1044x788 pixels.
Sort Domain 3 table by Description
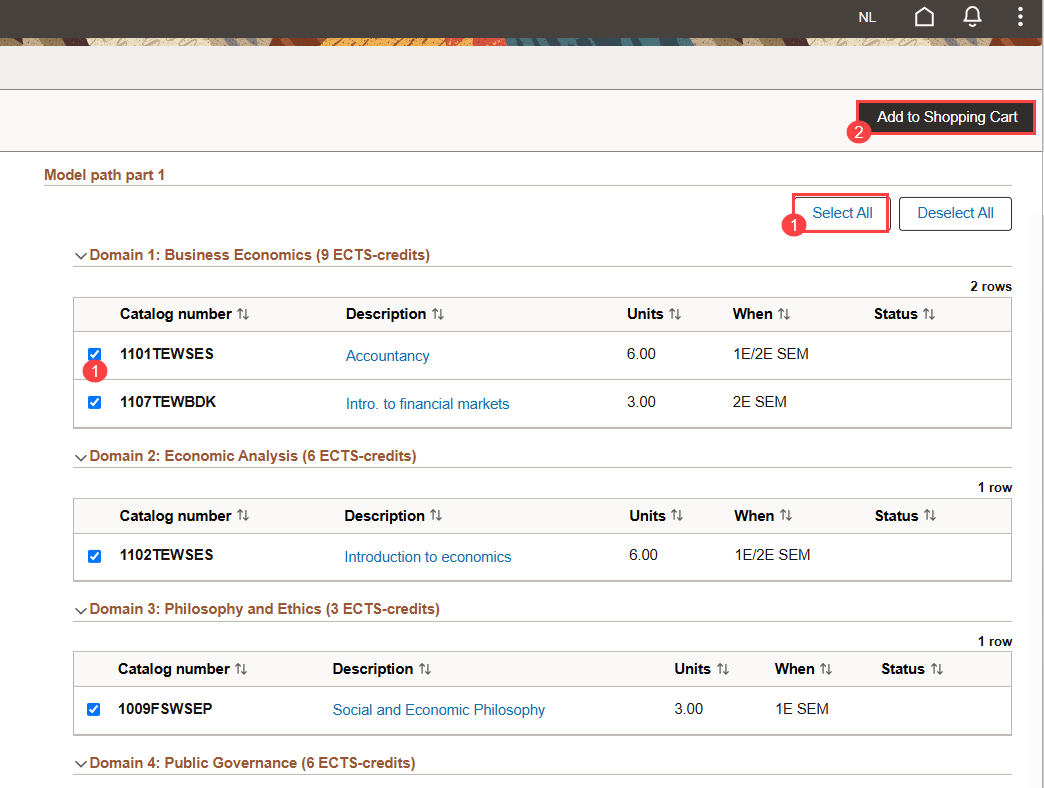382,669
